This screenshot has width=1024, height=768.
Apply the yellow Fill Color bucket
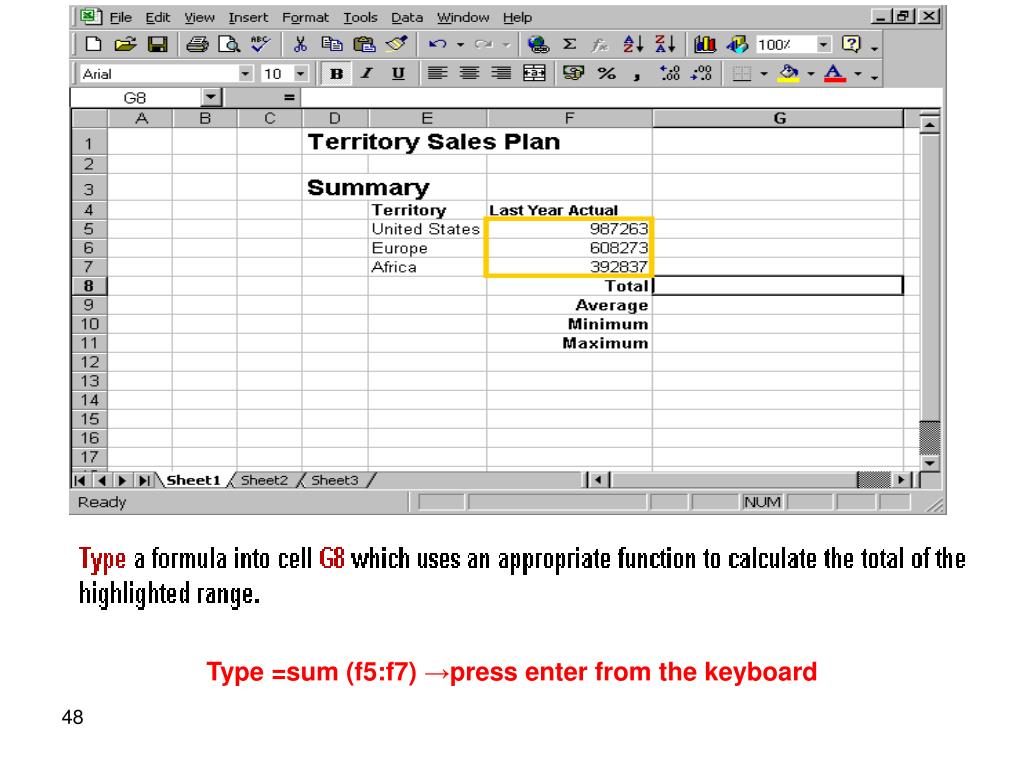click(x=788, y=73)
